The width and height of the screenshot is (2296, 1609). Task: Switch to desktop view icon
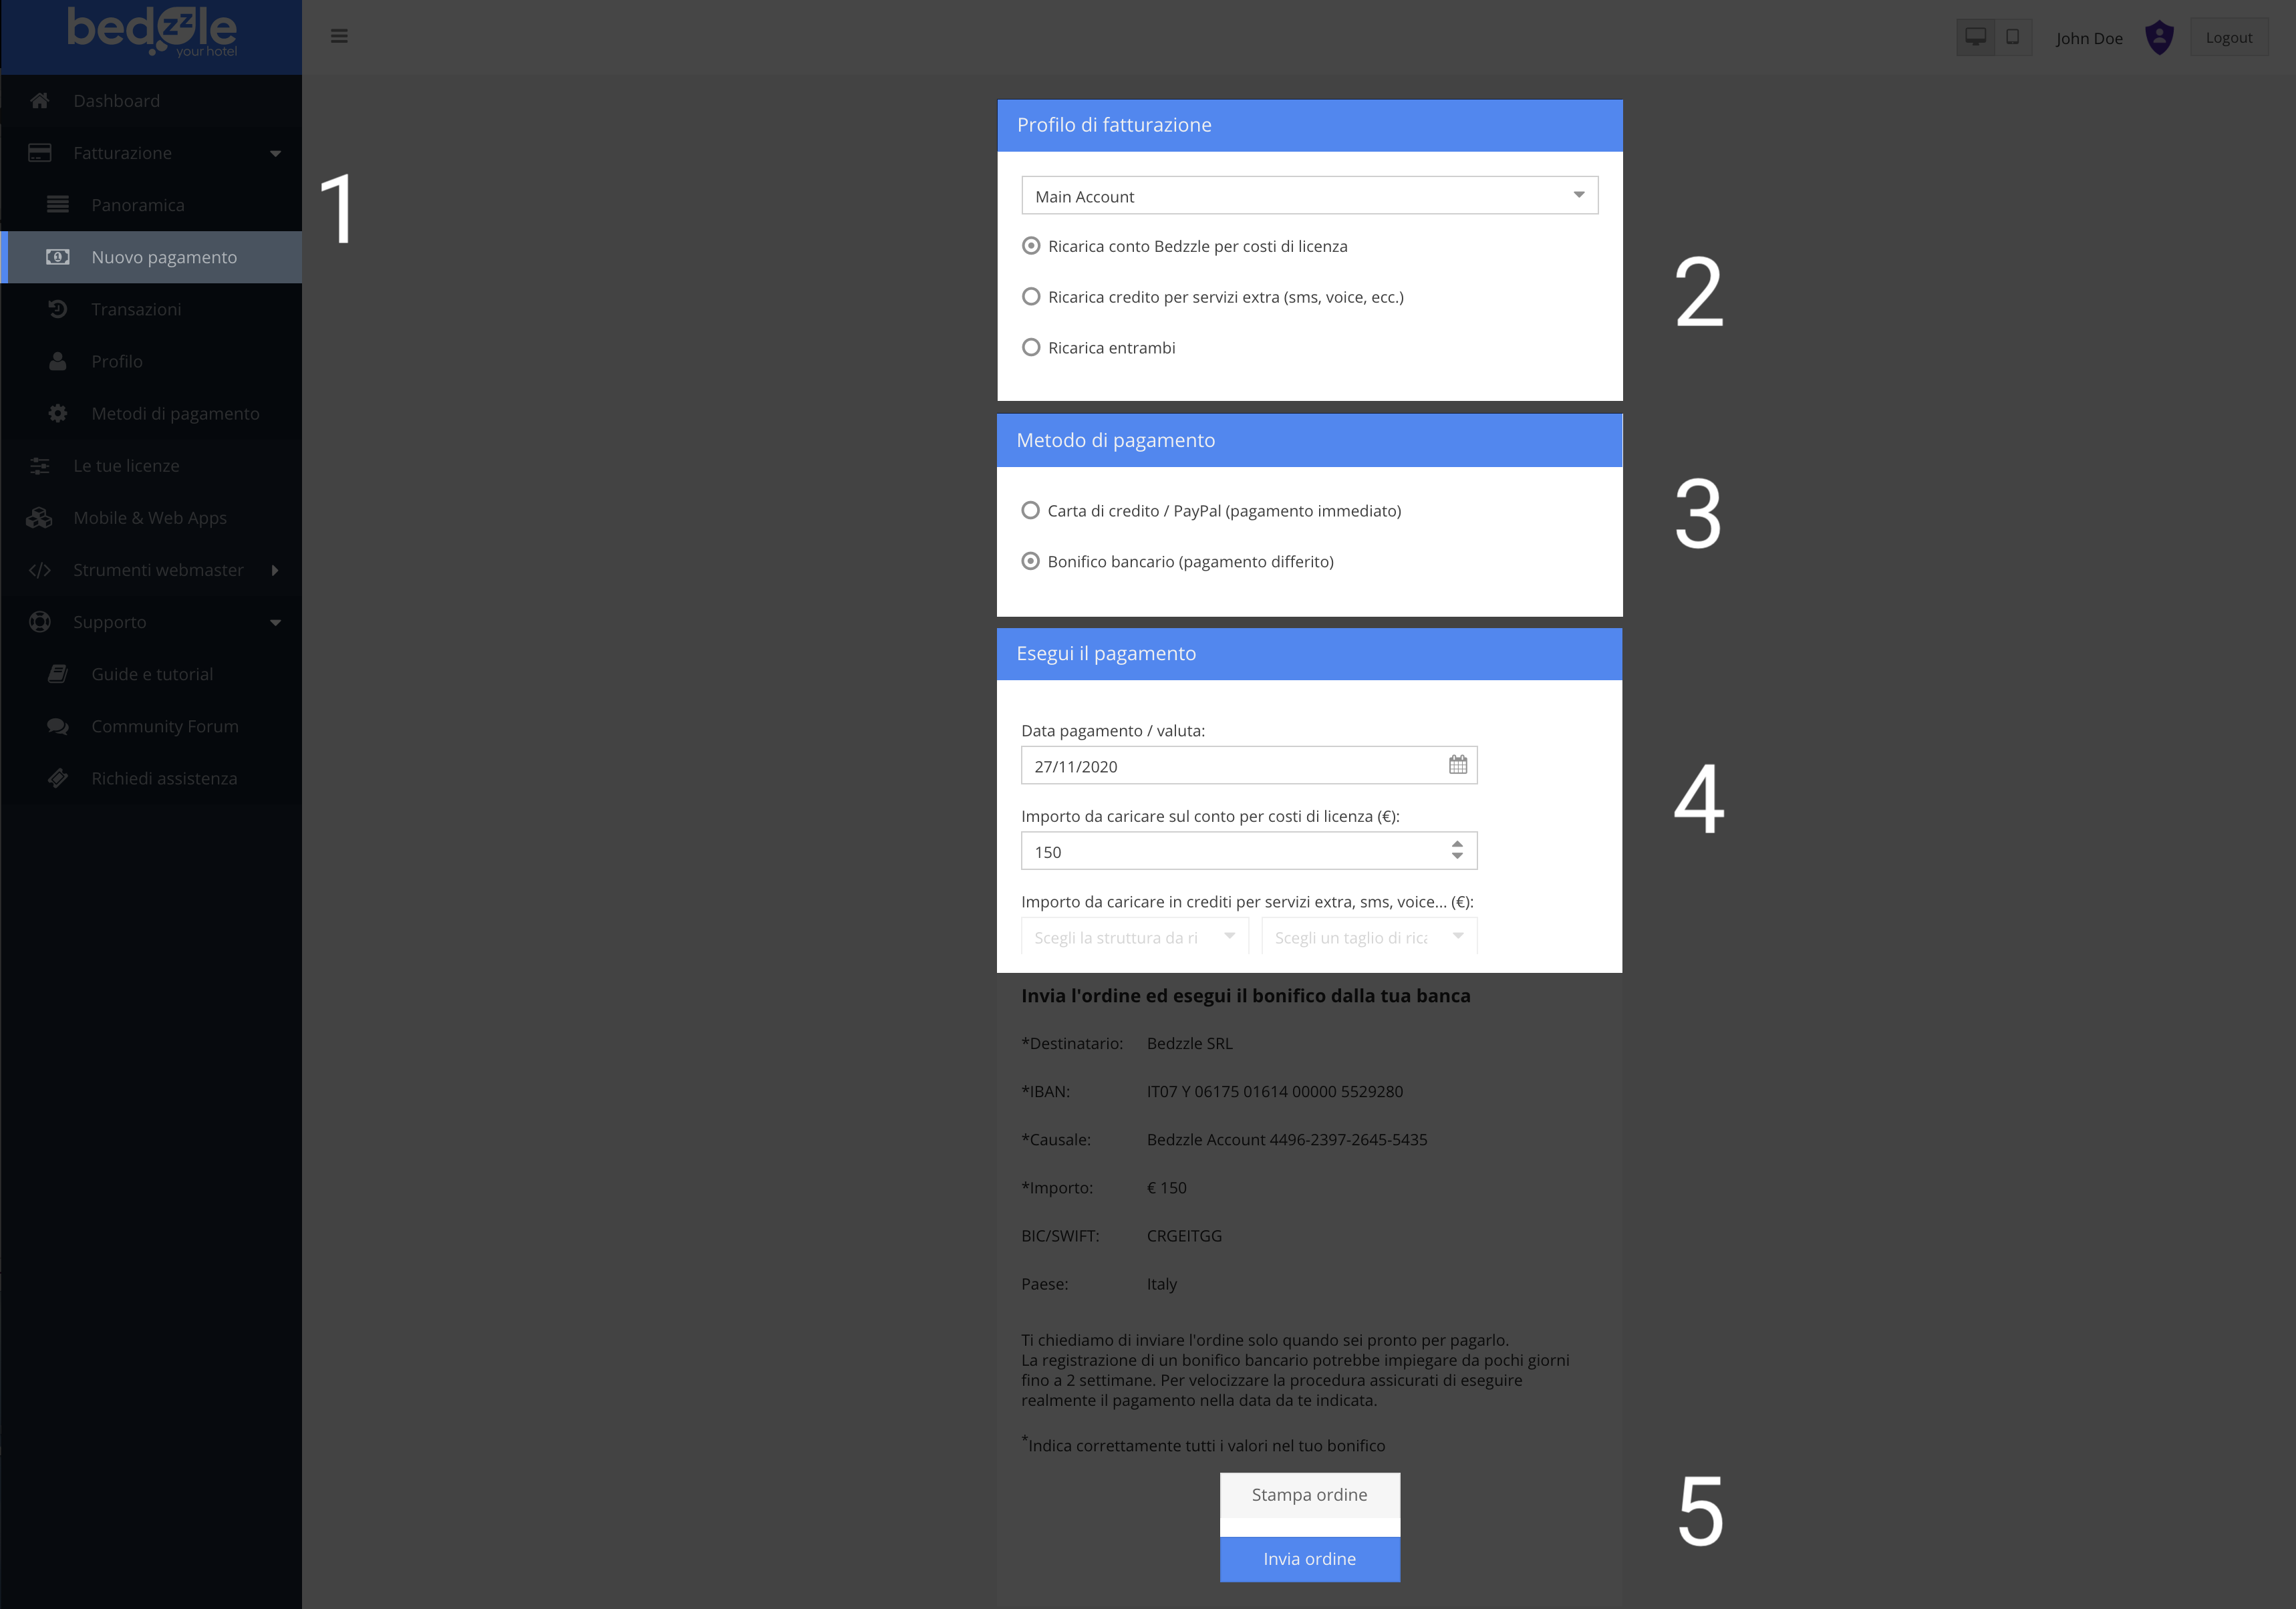pos(1975,37)
